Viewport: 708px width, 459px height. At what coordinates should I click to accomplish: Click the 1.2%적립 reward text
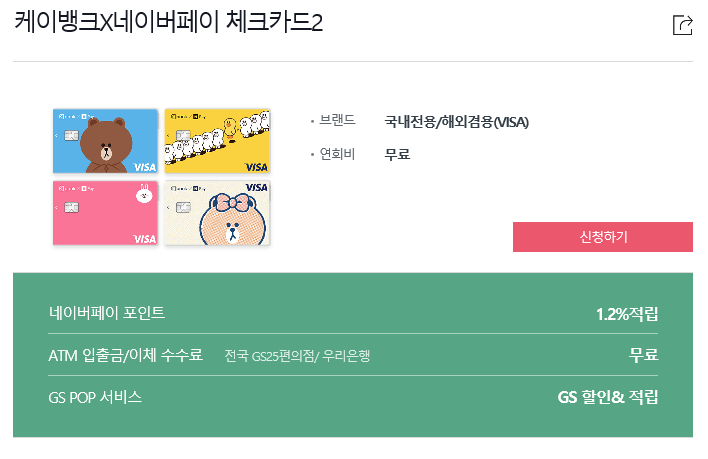click(x=627, y=314)
